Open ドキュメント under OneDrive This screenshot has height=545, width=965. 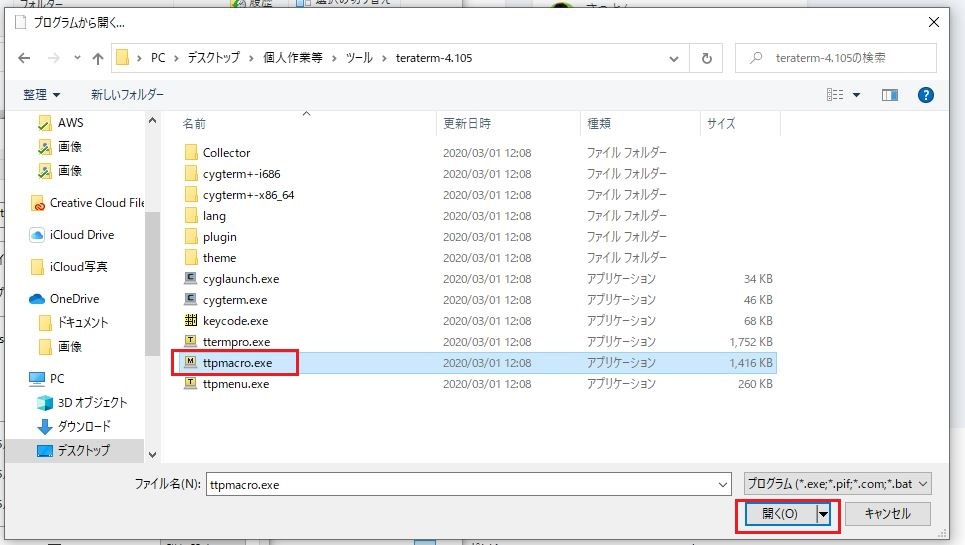click(x=73, y=322)
